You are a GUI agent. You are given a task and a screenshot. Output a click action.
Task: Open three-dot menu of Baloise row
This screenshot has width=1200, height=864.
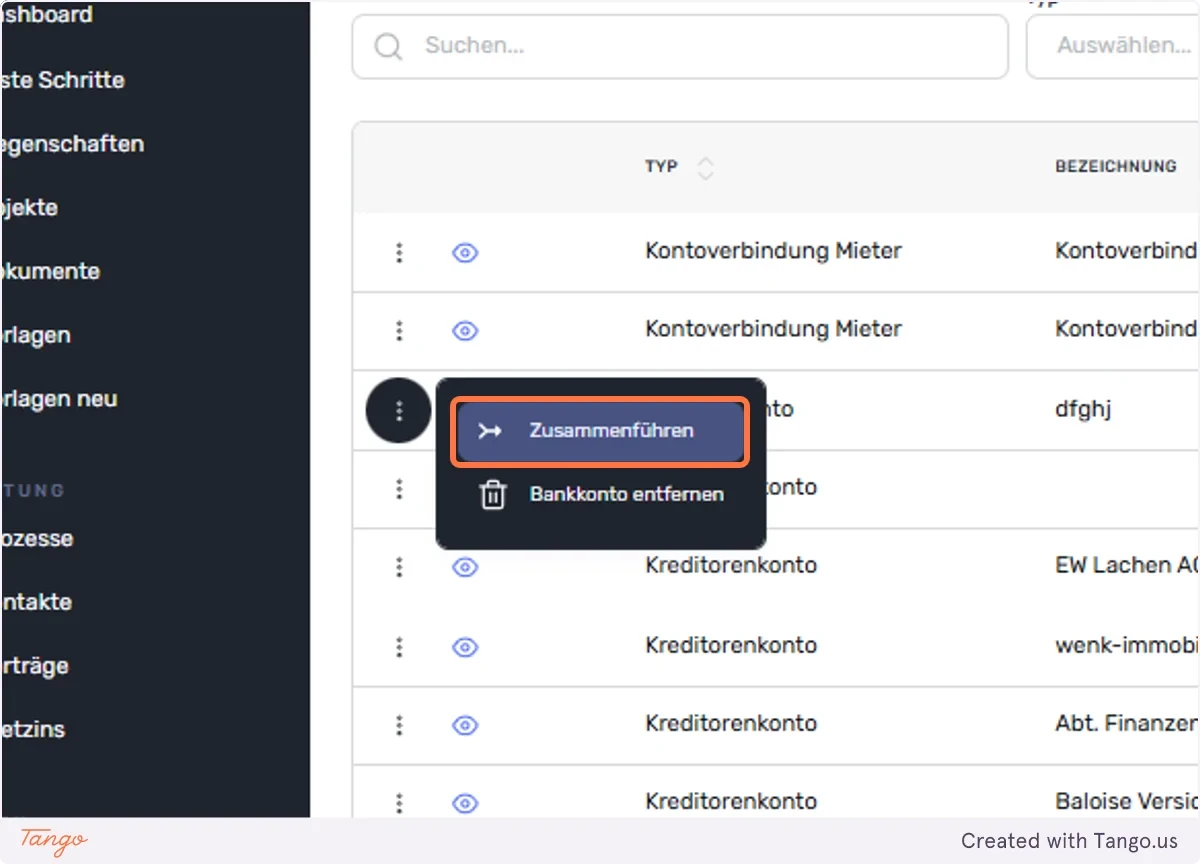(399, 803)
